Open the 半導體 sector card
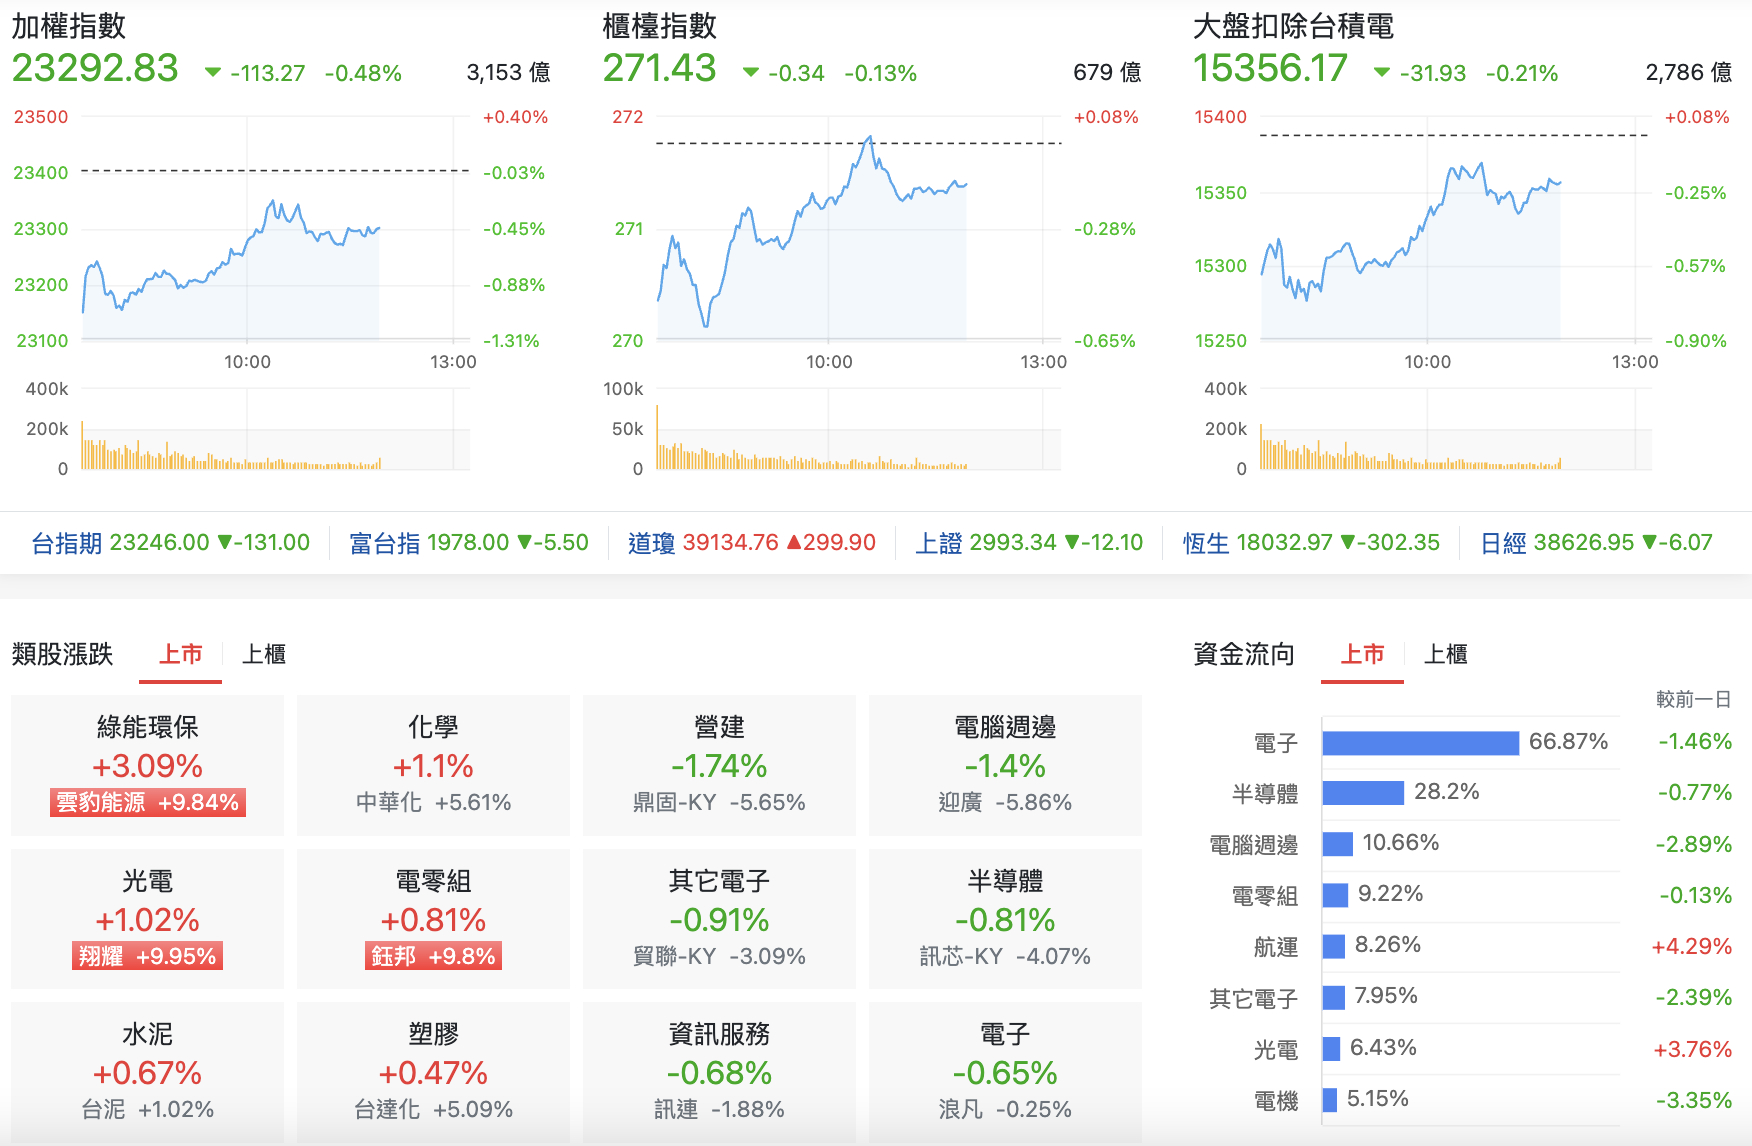This screenshot has width=1752, height=1146. click(x=1005, y=919)
